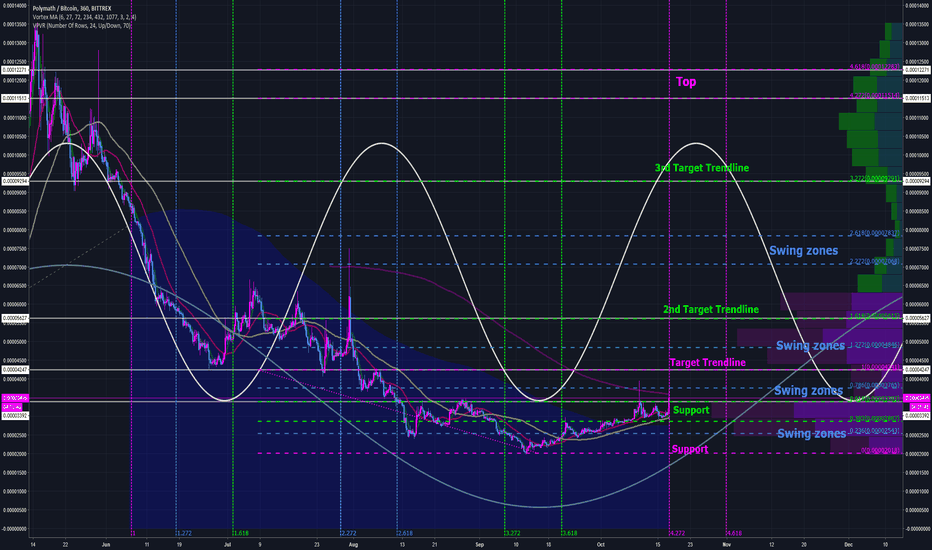Select the '4.618' time zone marker at chart bottom

(734, 533)
